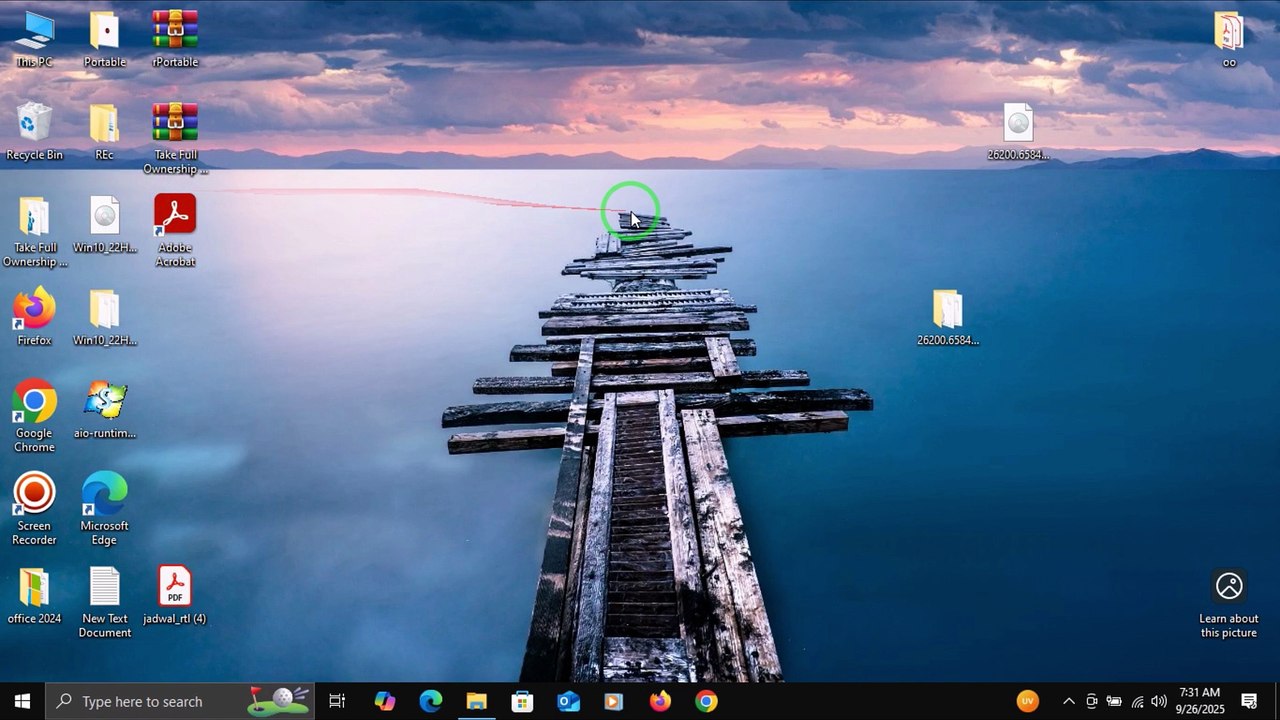Select the oo folder on the desktop
Image resolution: width=1280 pixels, height=720 pixels.
(1229, 40)
